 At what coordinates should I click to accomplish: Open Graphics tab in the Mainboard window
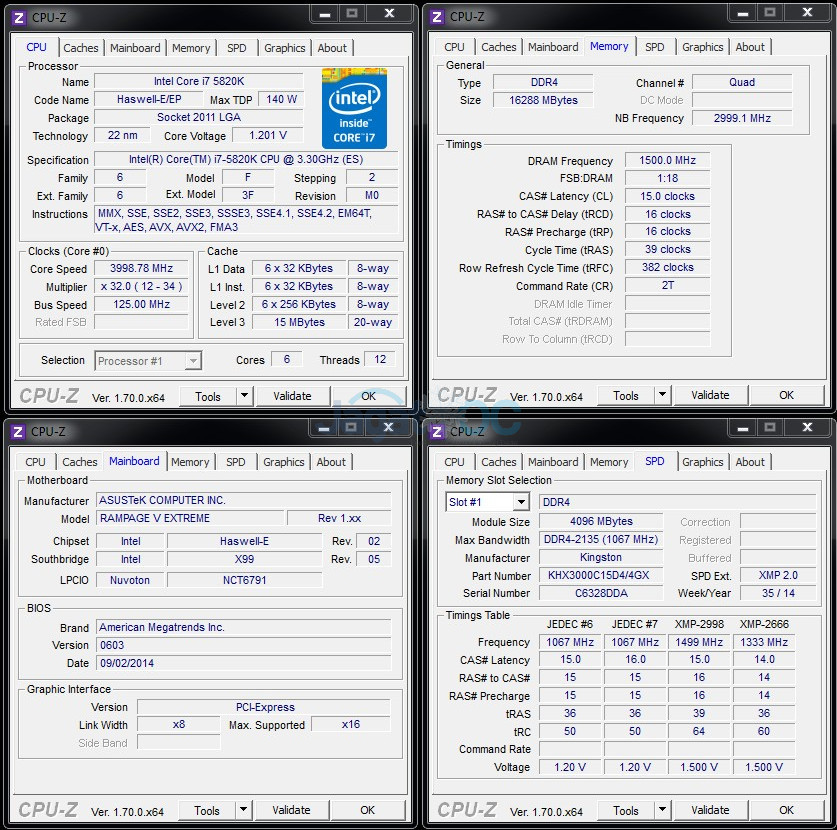coord(283,462)
